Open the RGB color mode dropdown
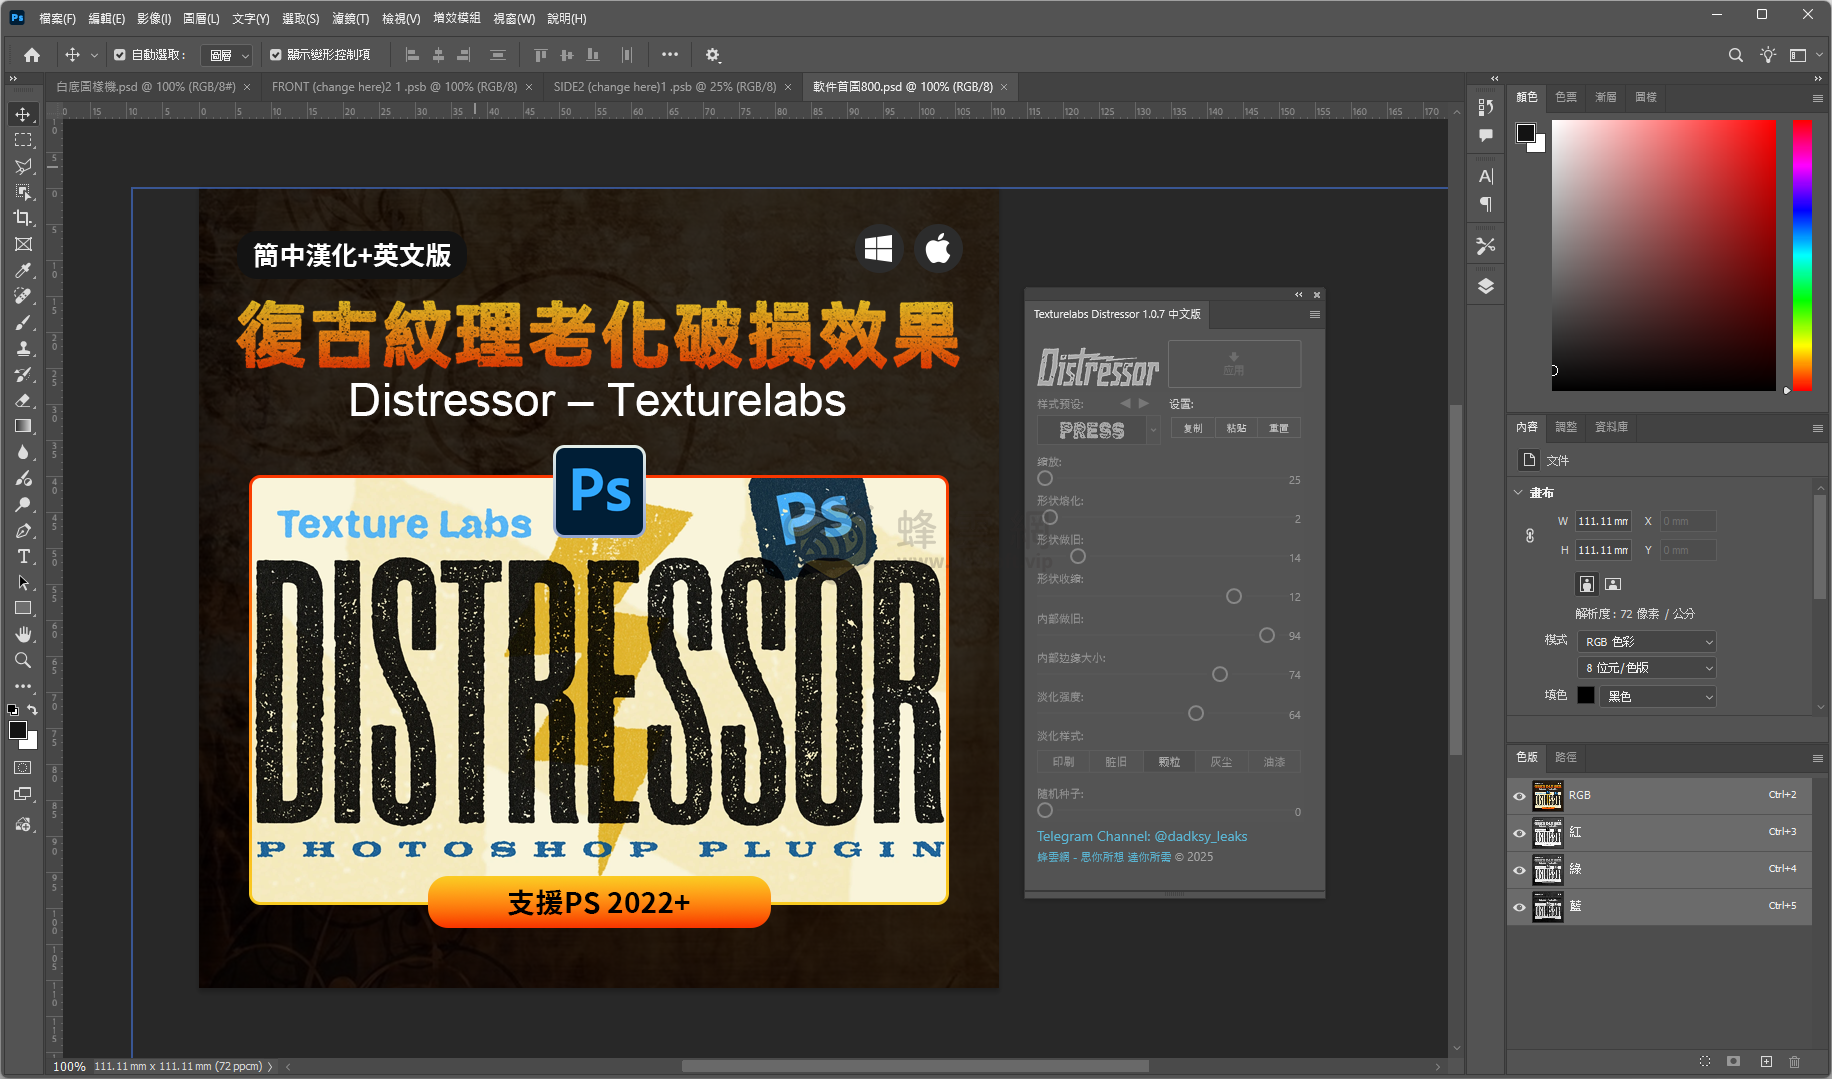 [1647, 642]
